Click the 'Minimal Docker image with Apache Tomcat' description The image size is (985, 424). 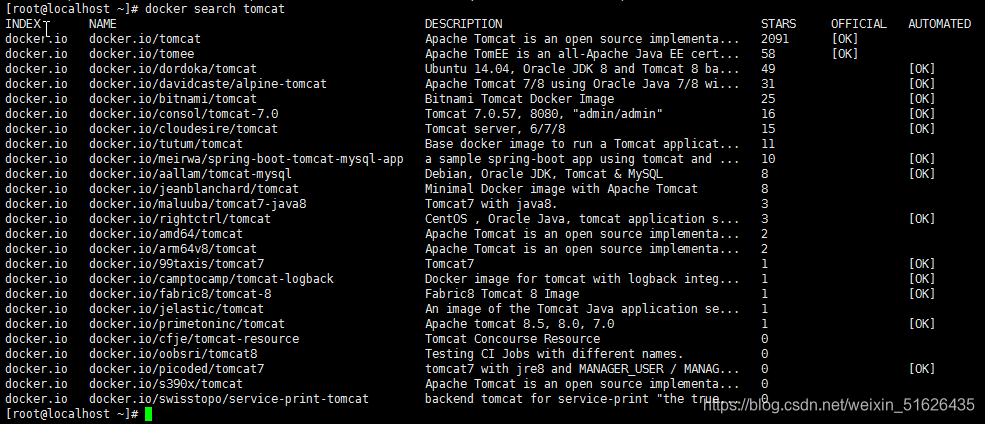(x=561, y=188)
